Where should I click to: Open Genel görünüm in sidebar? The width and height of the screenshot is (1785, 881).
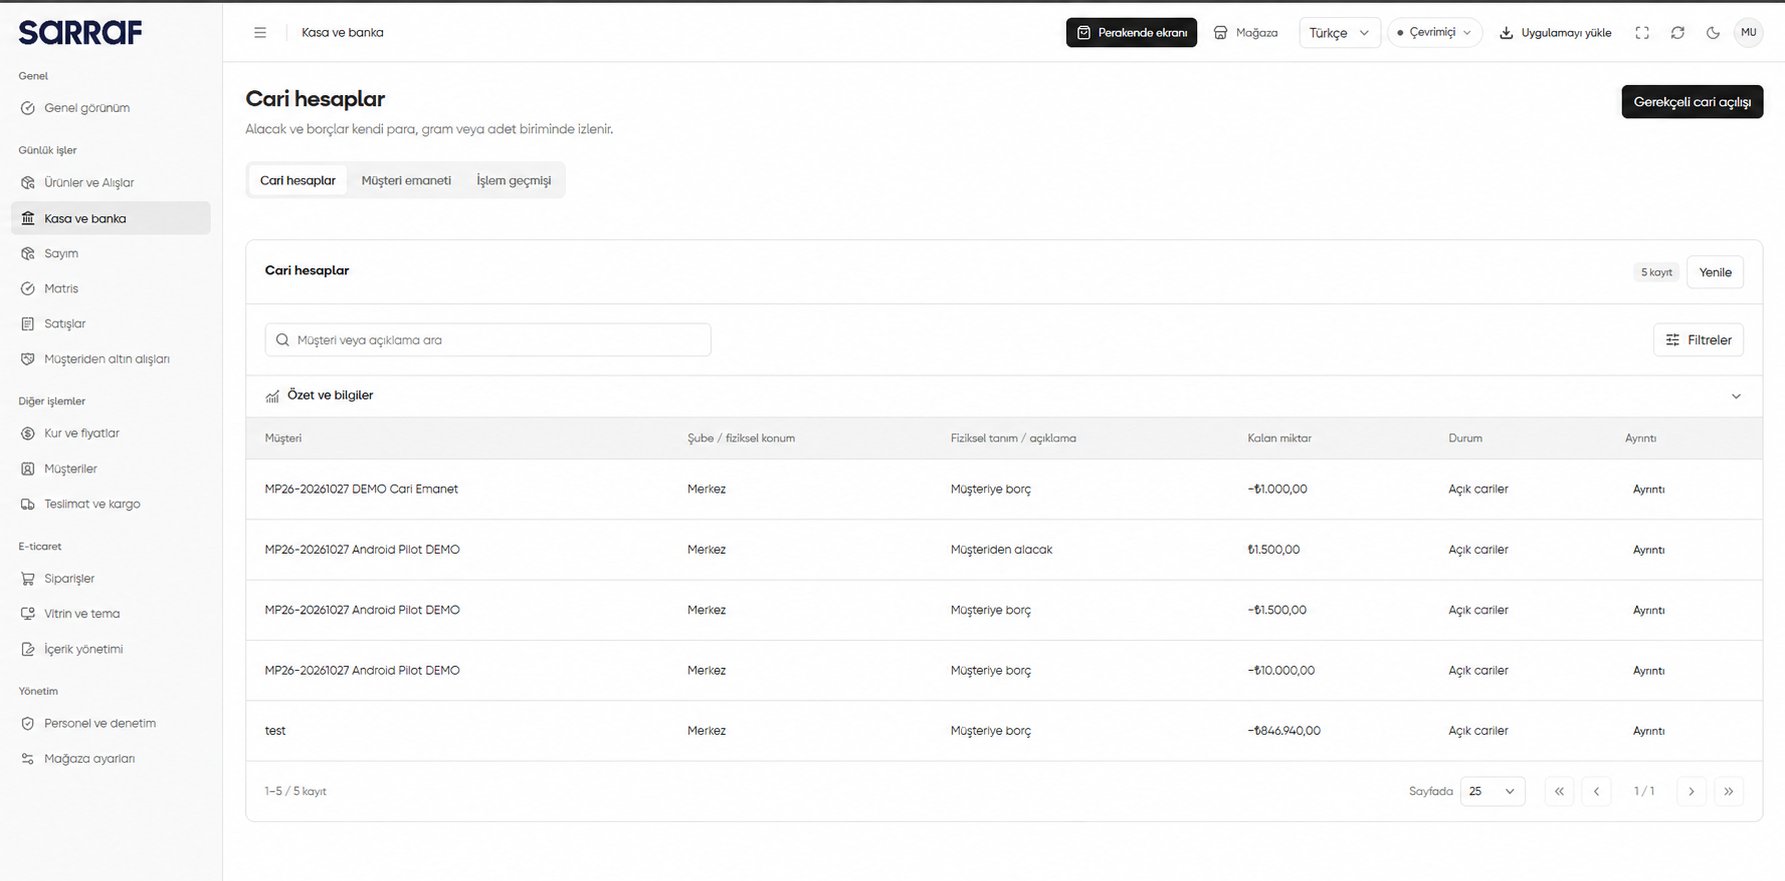coord(110,108)
